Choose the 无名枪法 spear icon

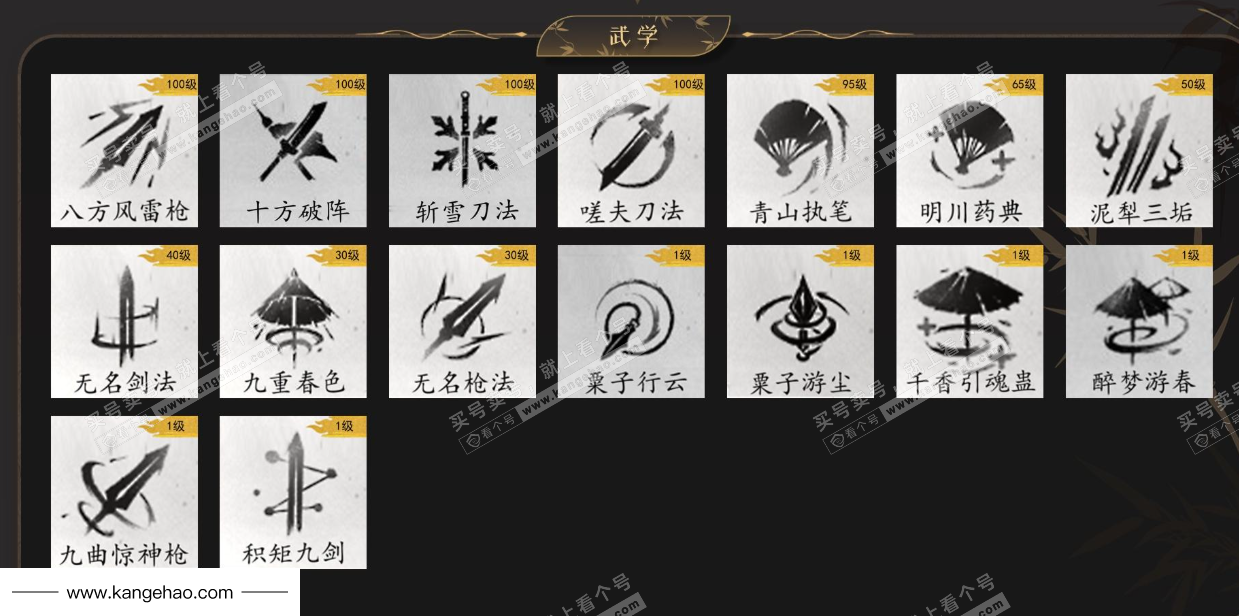pyautogui.click(x=463, y=322)
